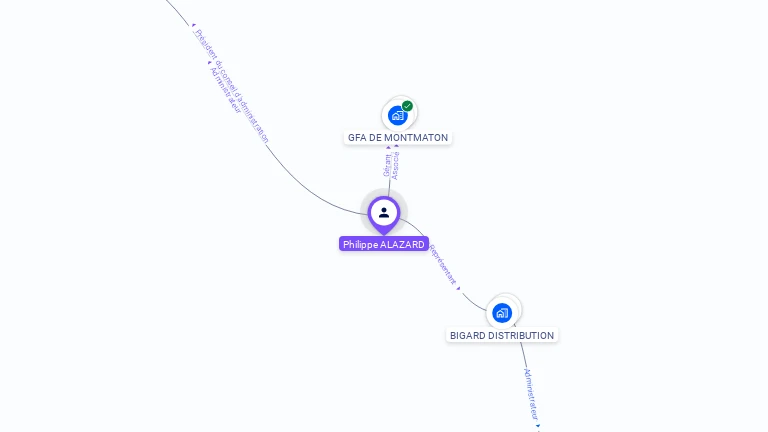Click the arrowhead beside the Représentant label

point(458,288)
